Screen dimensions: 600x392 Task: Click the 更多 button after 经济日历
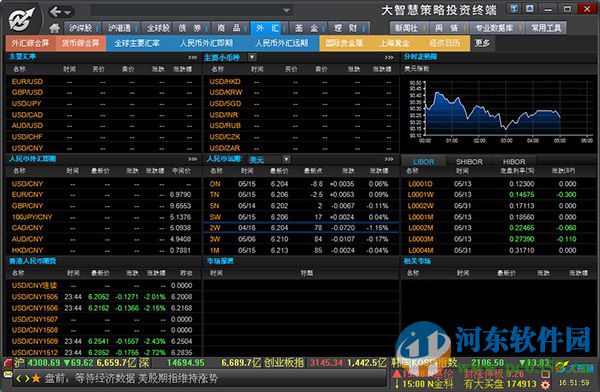(x=482, y=43)
